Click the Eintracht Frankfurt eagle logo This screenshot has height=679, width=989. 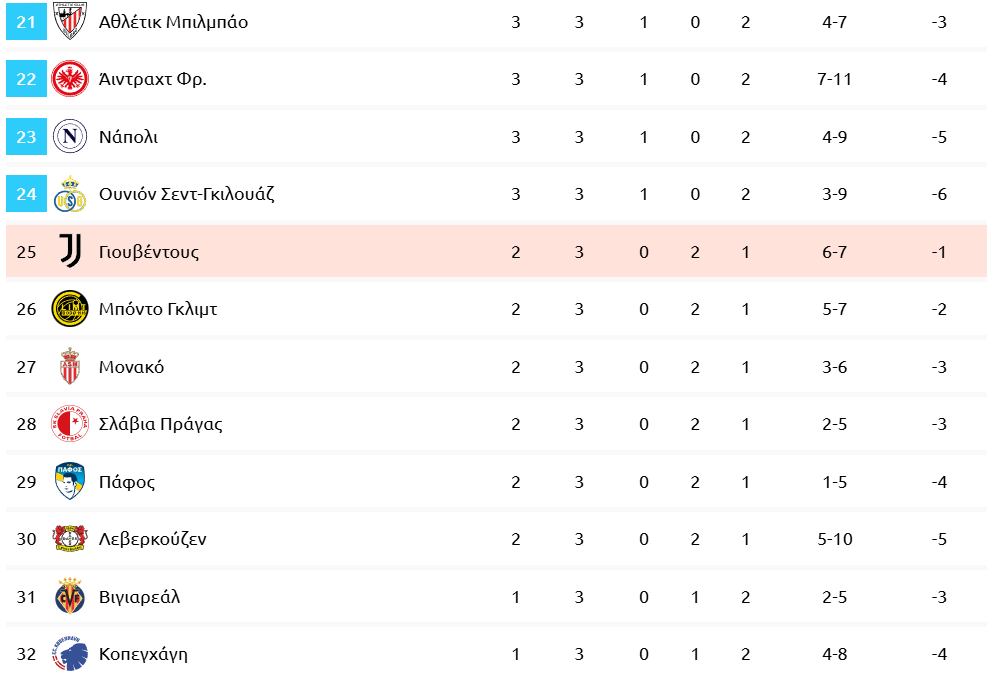(x=70, y=79)
